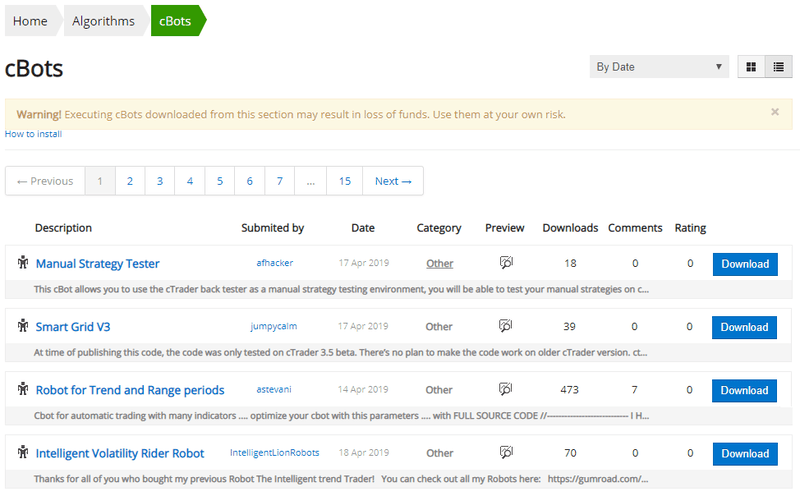Click preview icon in Robot for Trend row

(x=506, y=389)
